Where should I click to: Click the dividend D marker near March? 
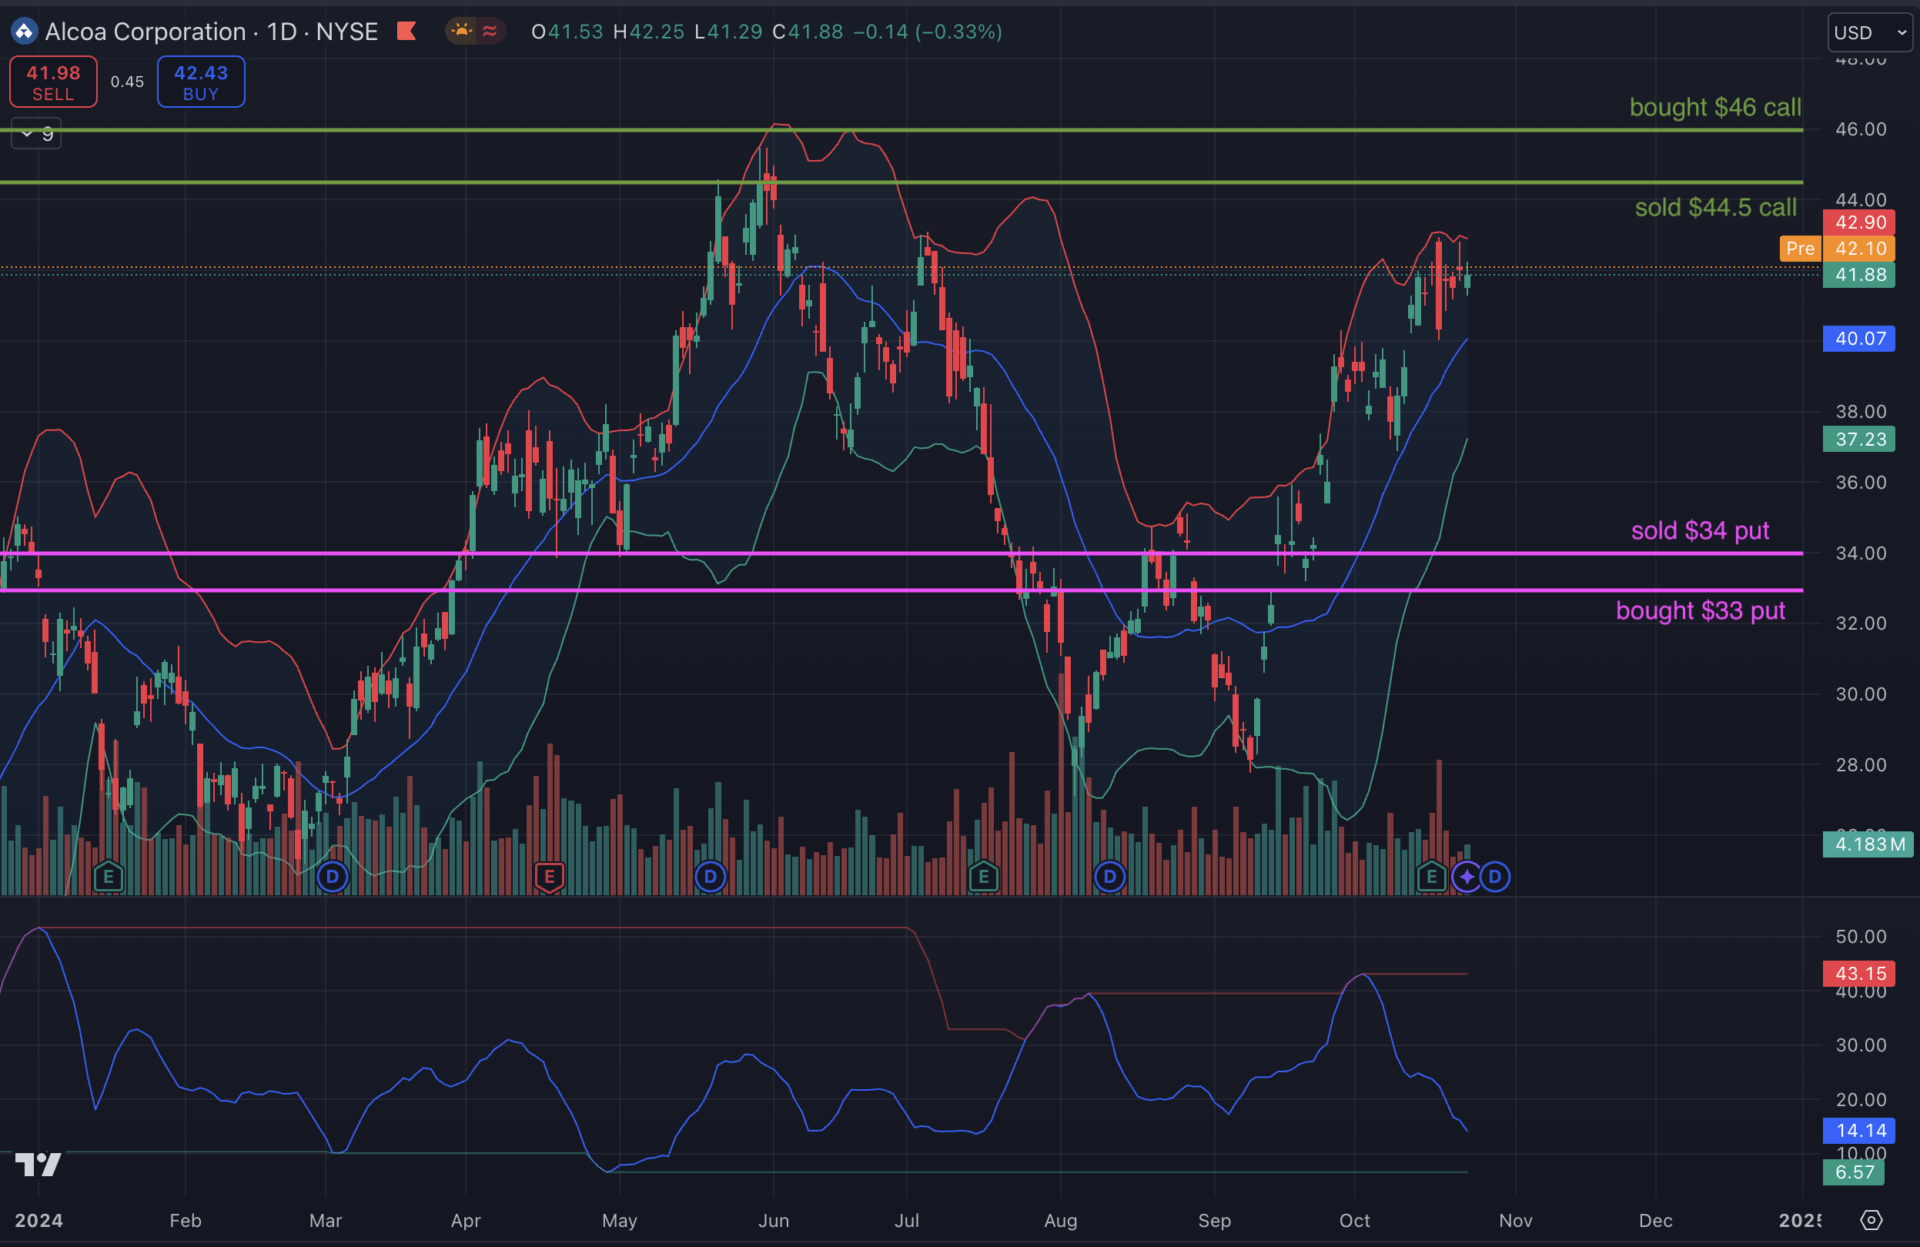pyautogui.click(x=332, y=877)
